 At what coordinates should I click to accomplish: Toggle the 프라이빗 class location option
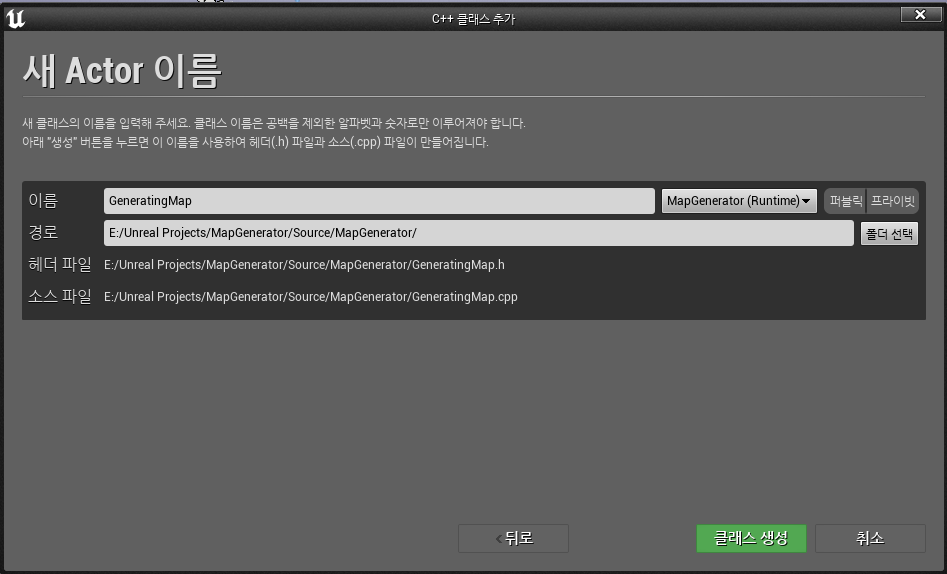[893, 201]
